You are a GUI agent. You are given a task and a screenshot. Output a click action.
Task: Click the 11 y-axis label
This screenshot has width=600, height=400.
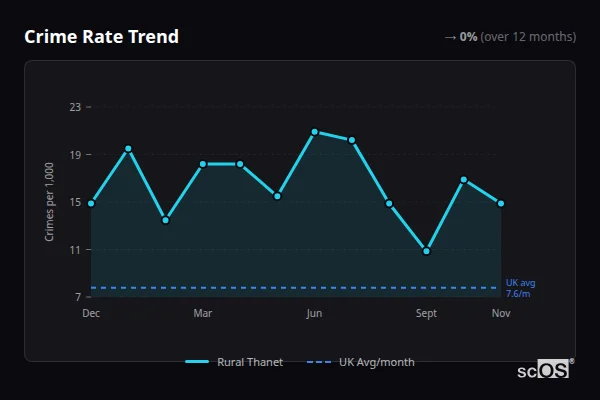(75, 250)
